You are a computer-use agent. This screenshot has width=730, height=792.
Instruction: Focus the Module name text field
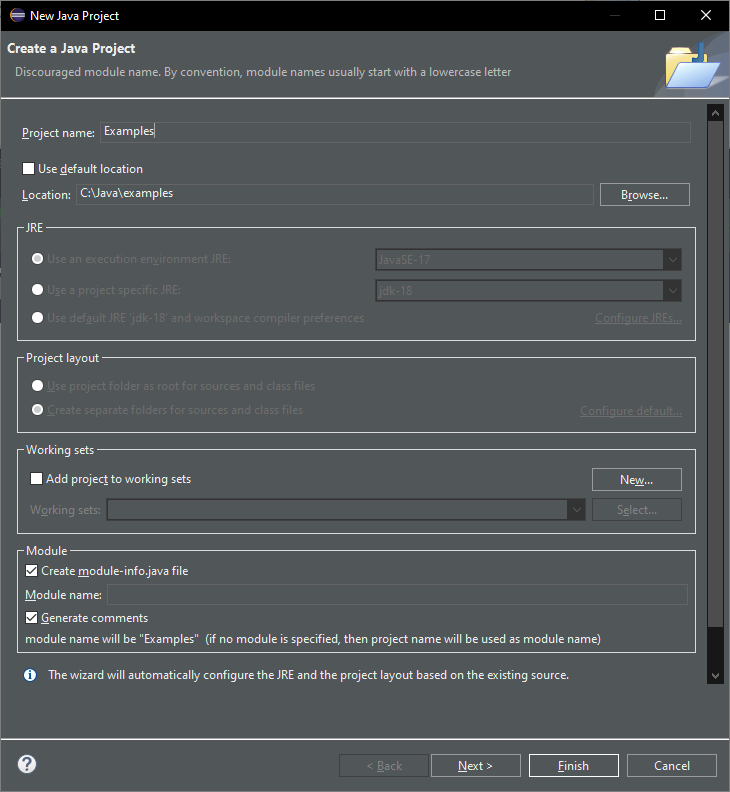point(397,595)
